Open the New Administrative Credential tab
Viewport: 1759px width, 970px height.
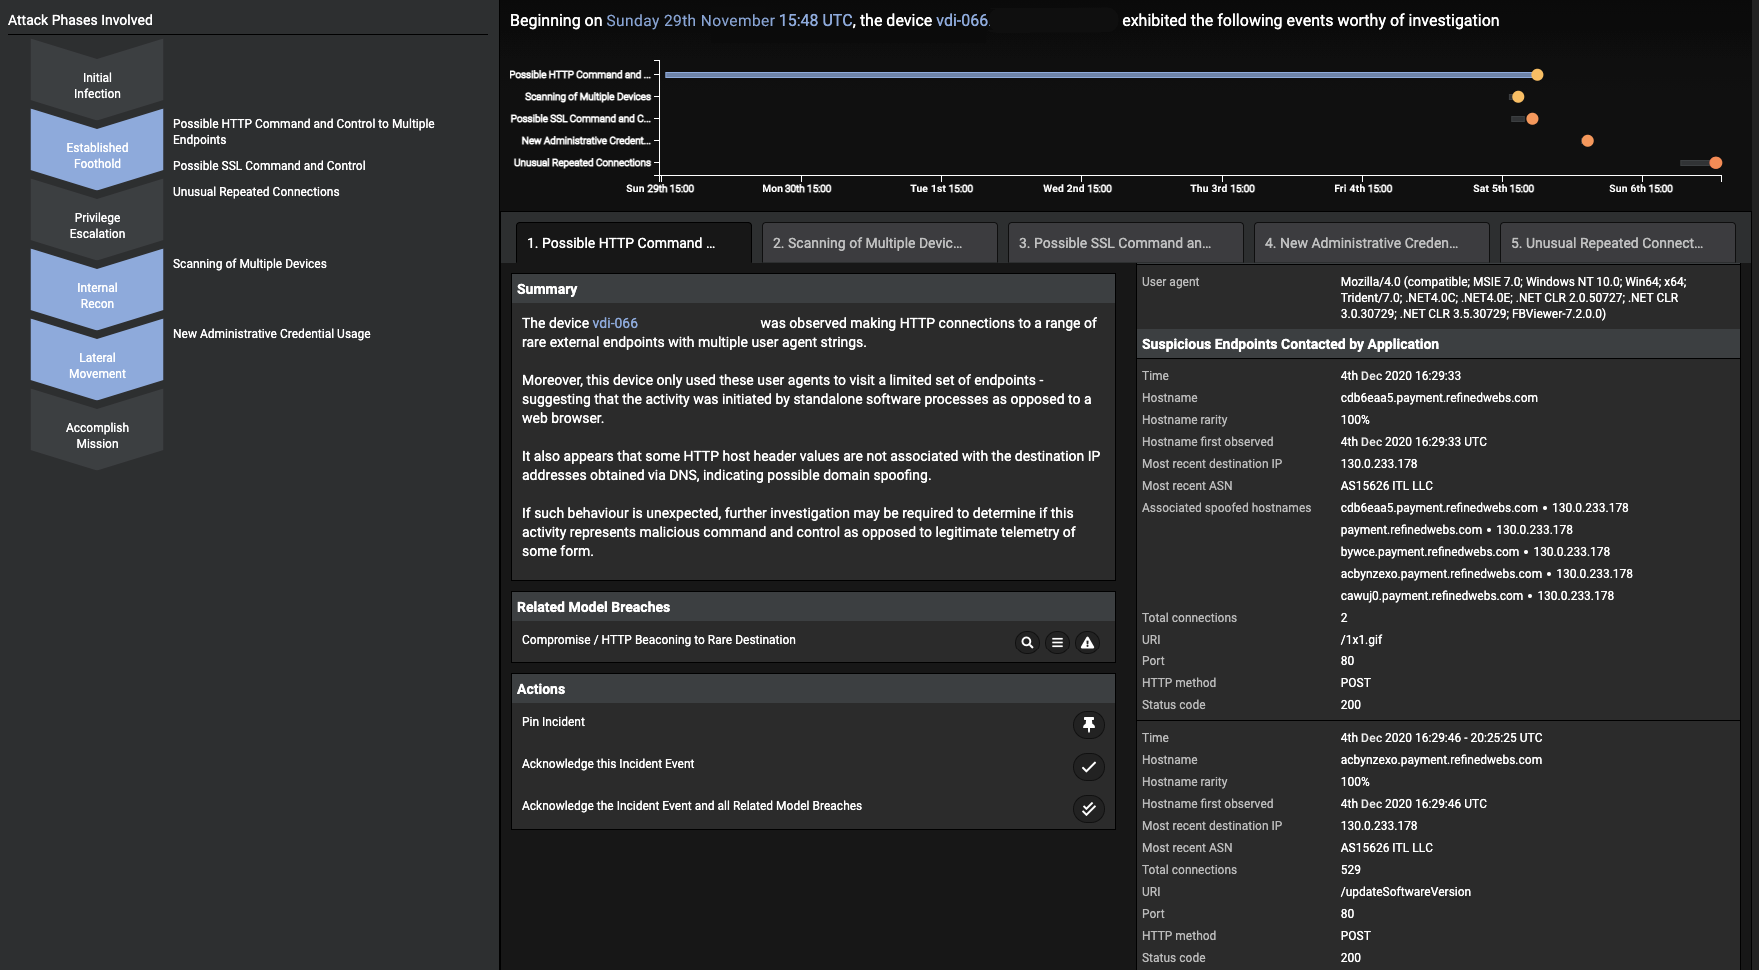(1371, 243)
